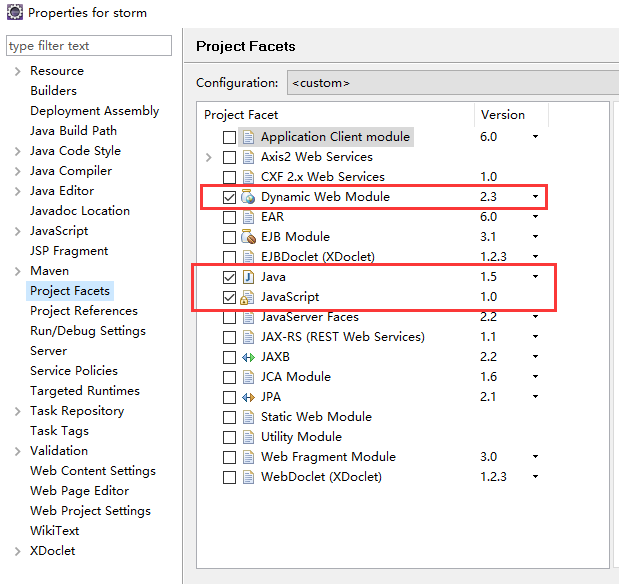
Task: Select Web Project Settings page
Action: pos(90,511)
